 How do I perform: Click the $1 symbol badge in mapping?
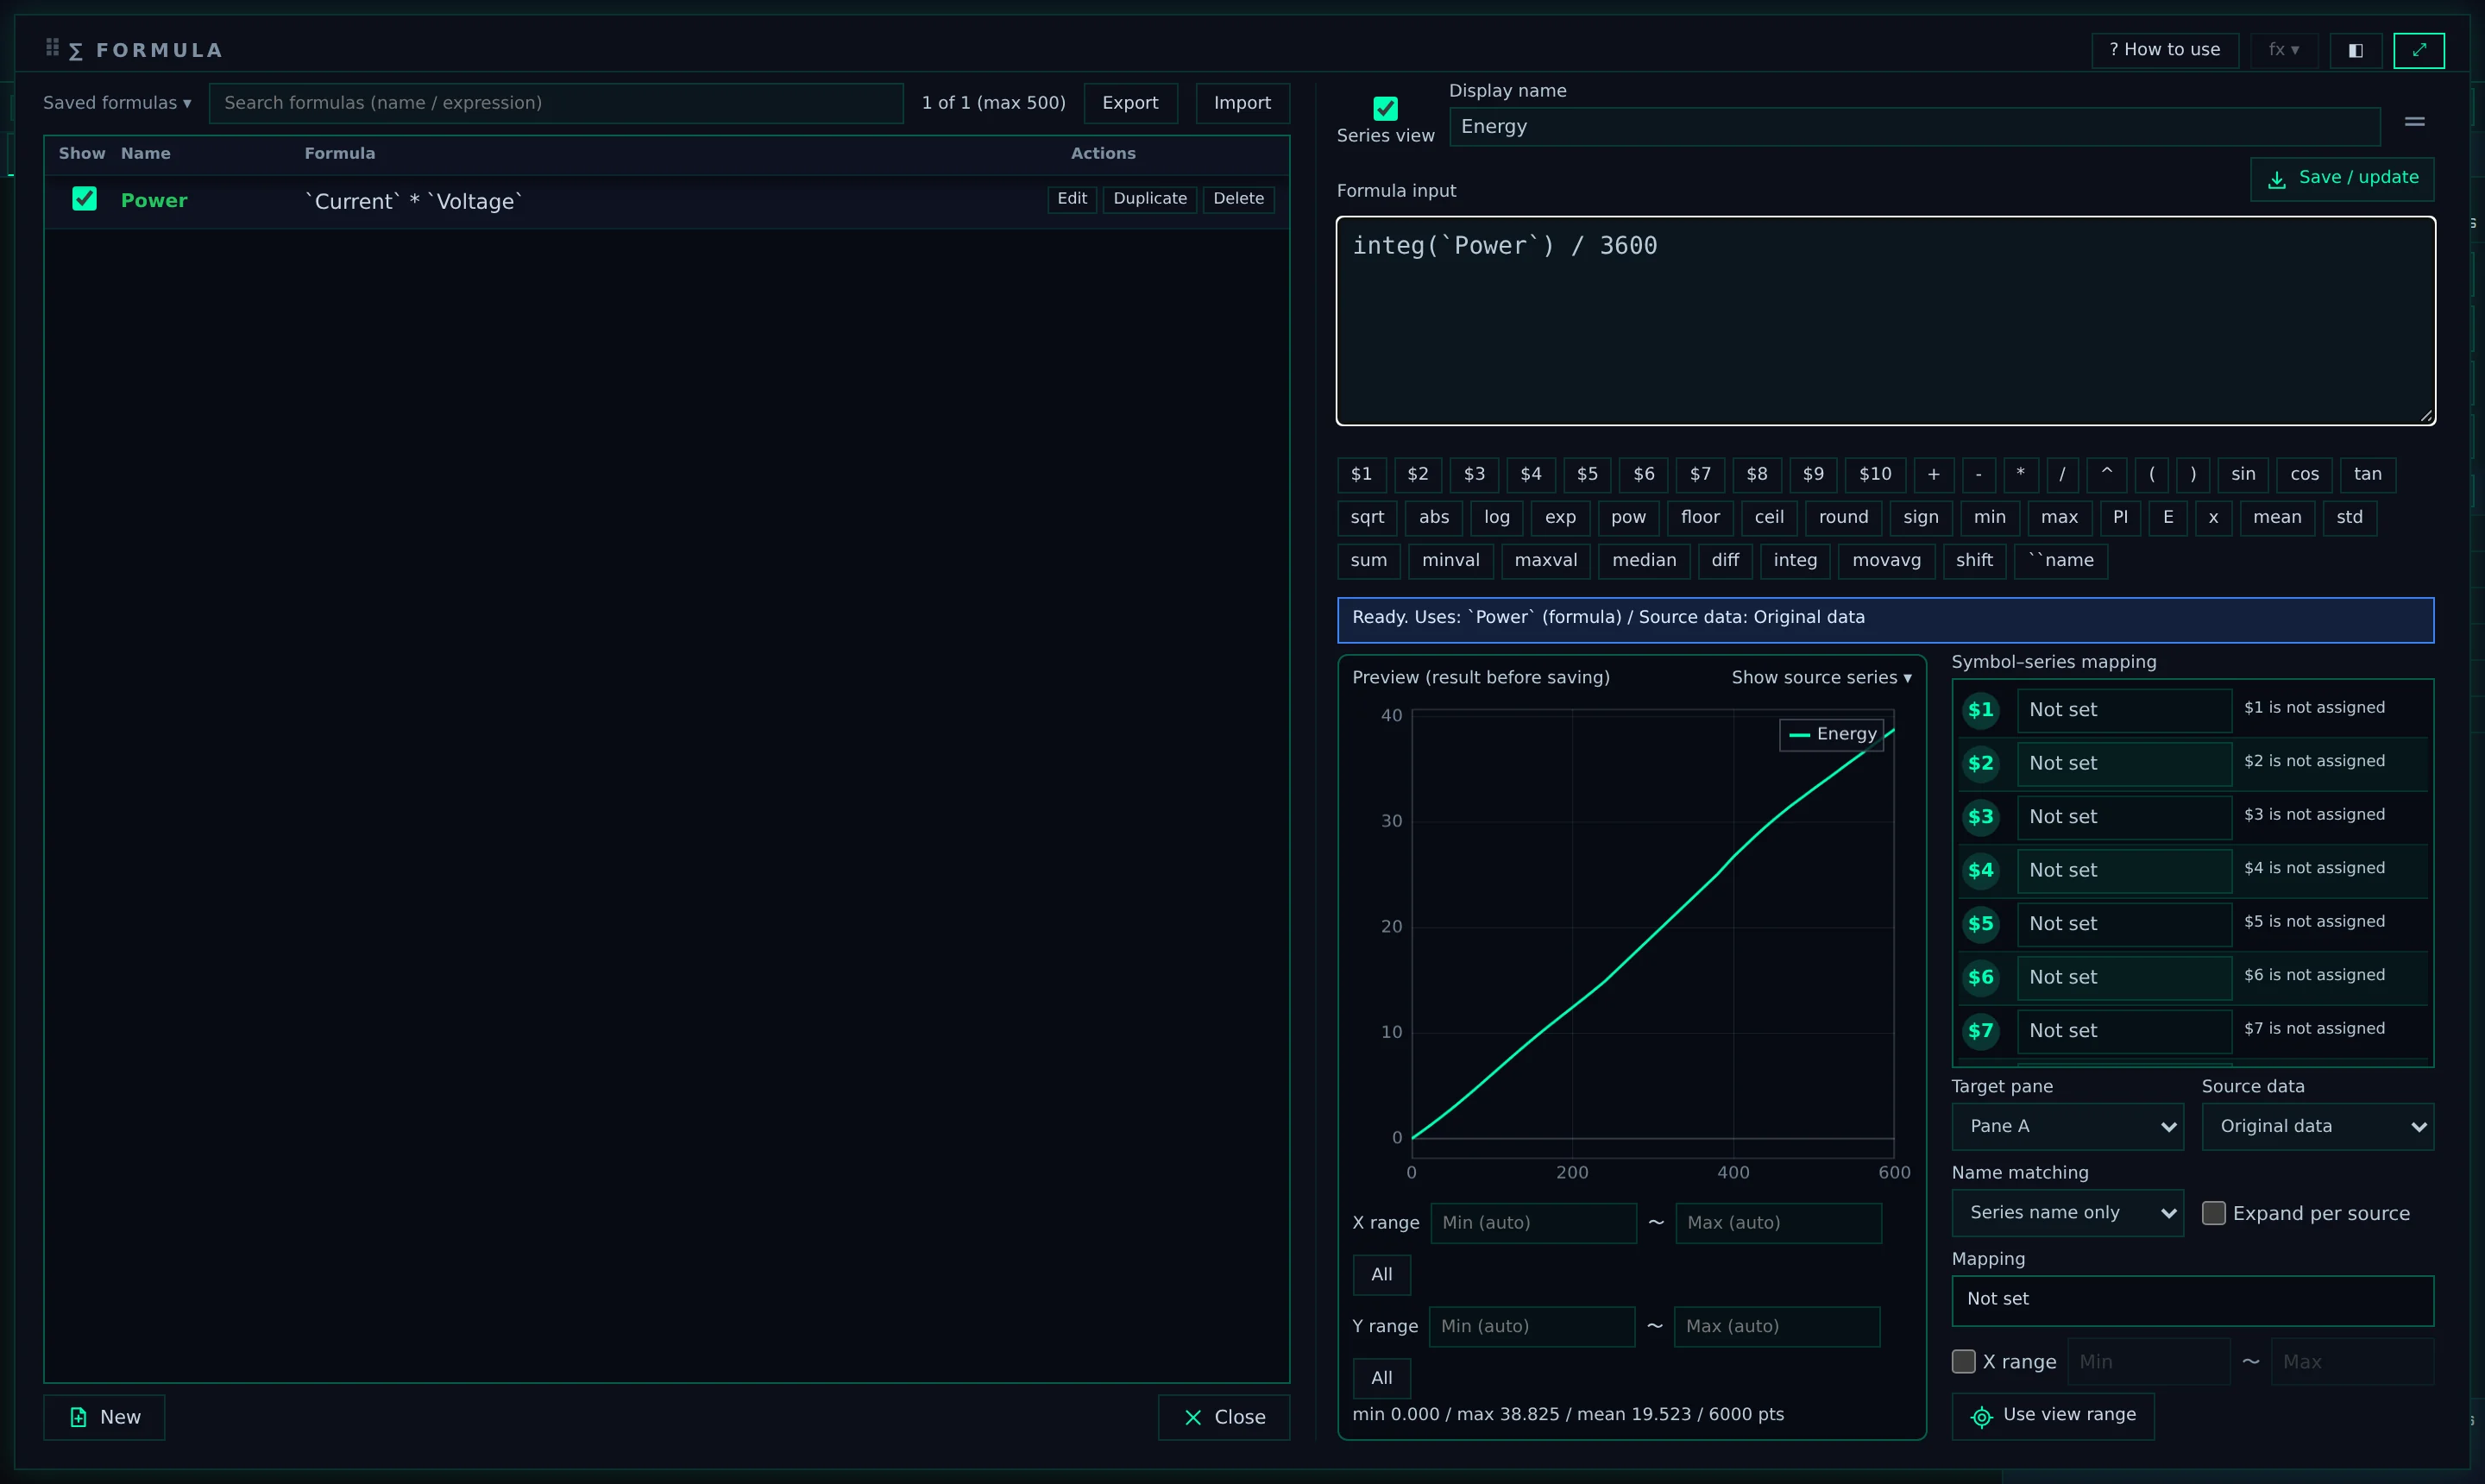click(1980, 710)
